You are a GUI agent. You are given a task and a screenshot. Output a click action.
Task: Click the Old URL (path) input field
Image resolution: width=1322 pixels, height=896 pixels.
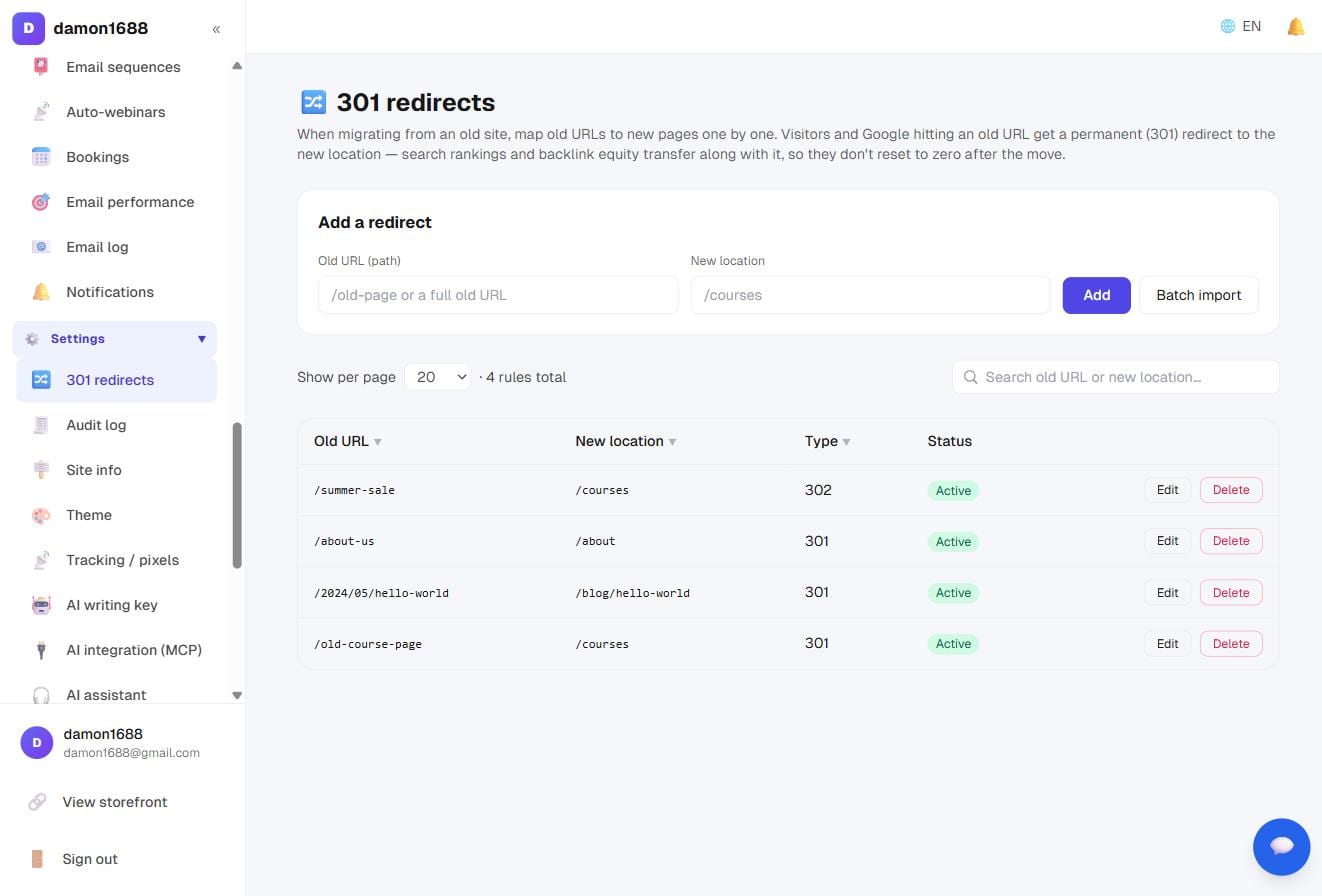498,295
